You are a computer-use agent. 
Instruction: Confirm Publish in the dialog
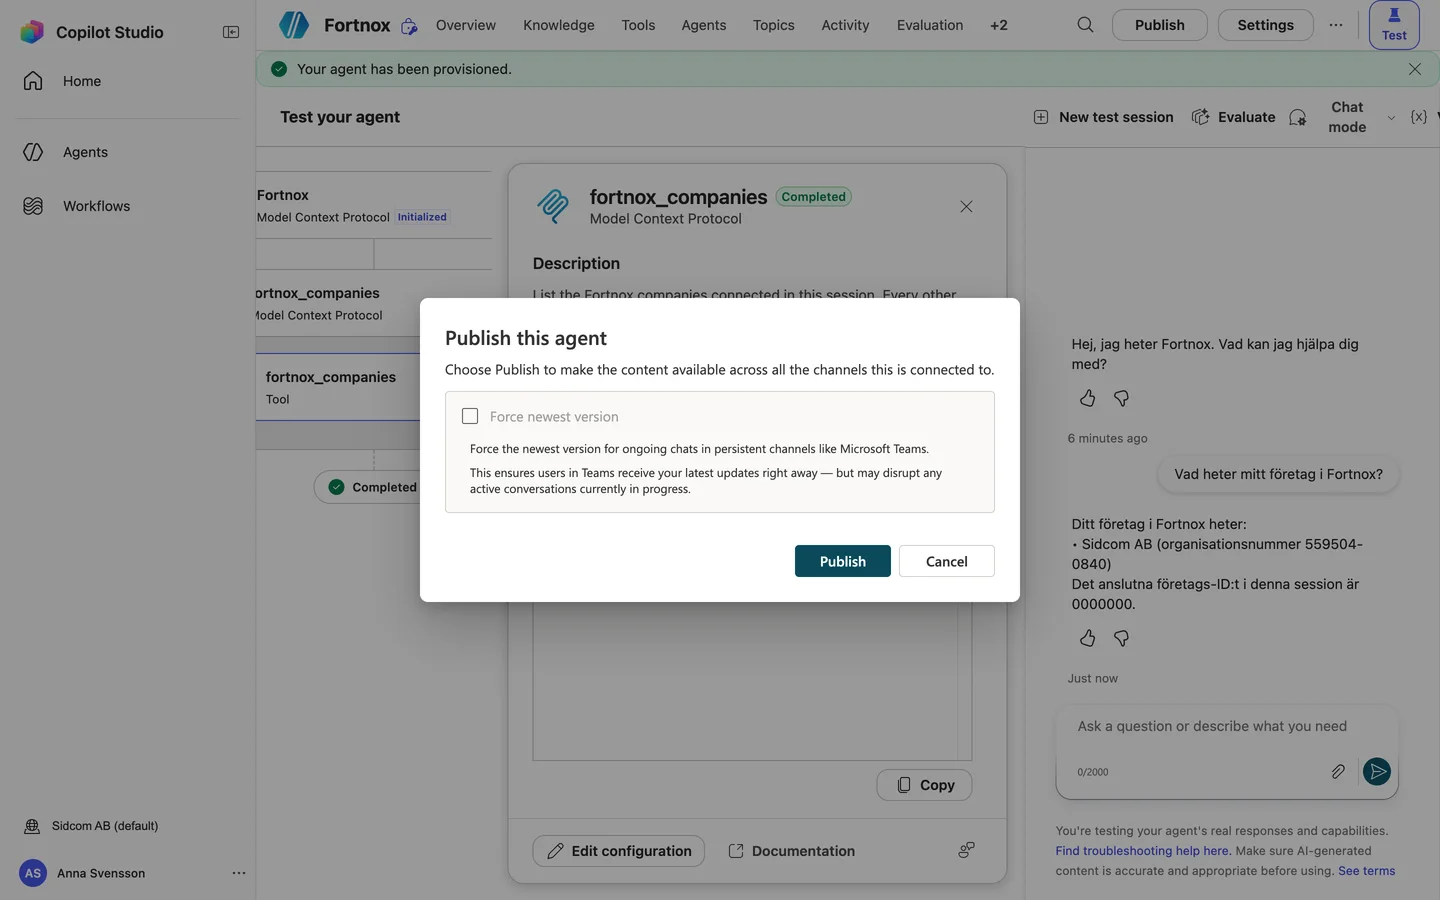coord(843,561)
